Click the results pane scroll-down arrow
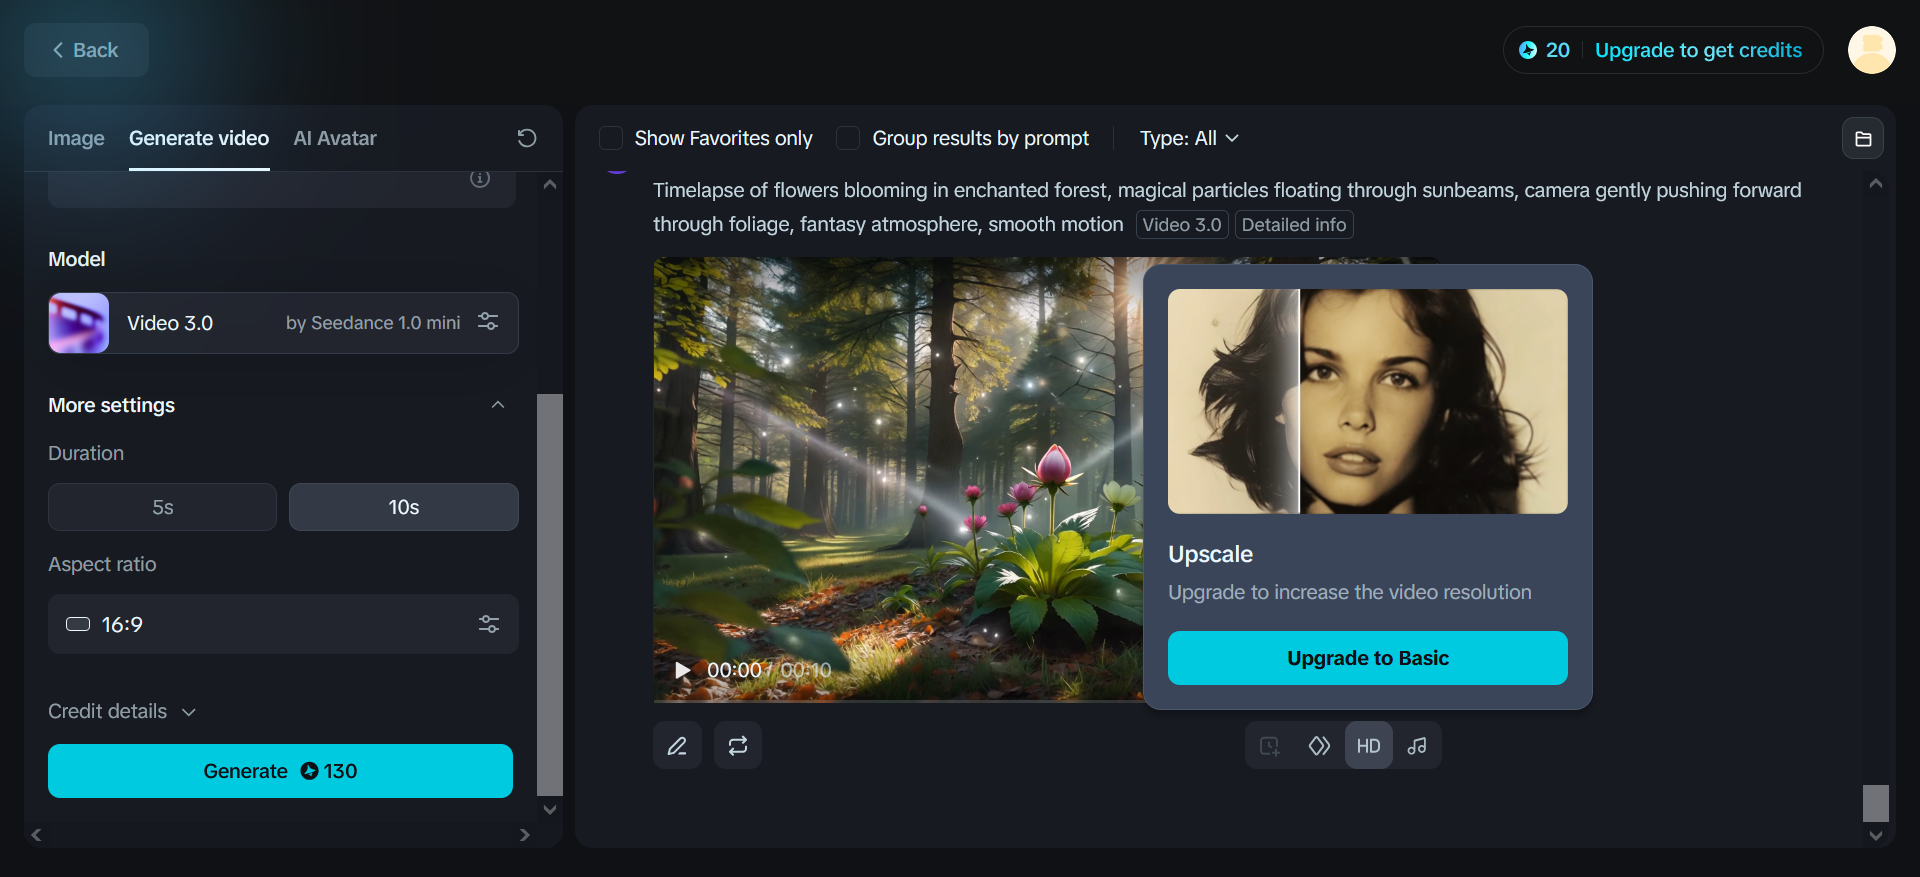This screenshot has height=877, width=1920. [x=1876, y=836]
